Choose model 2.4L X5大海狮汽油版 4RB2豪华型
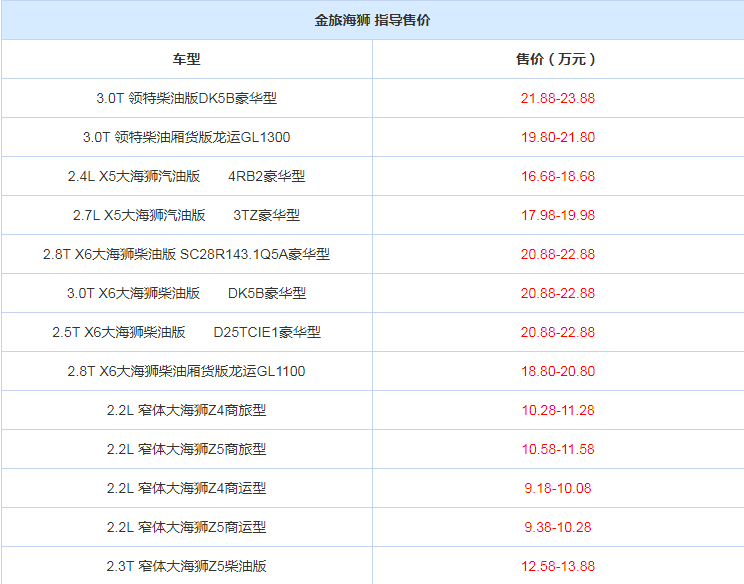Viewport: 744px width, 584px height. point(186,176)
